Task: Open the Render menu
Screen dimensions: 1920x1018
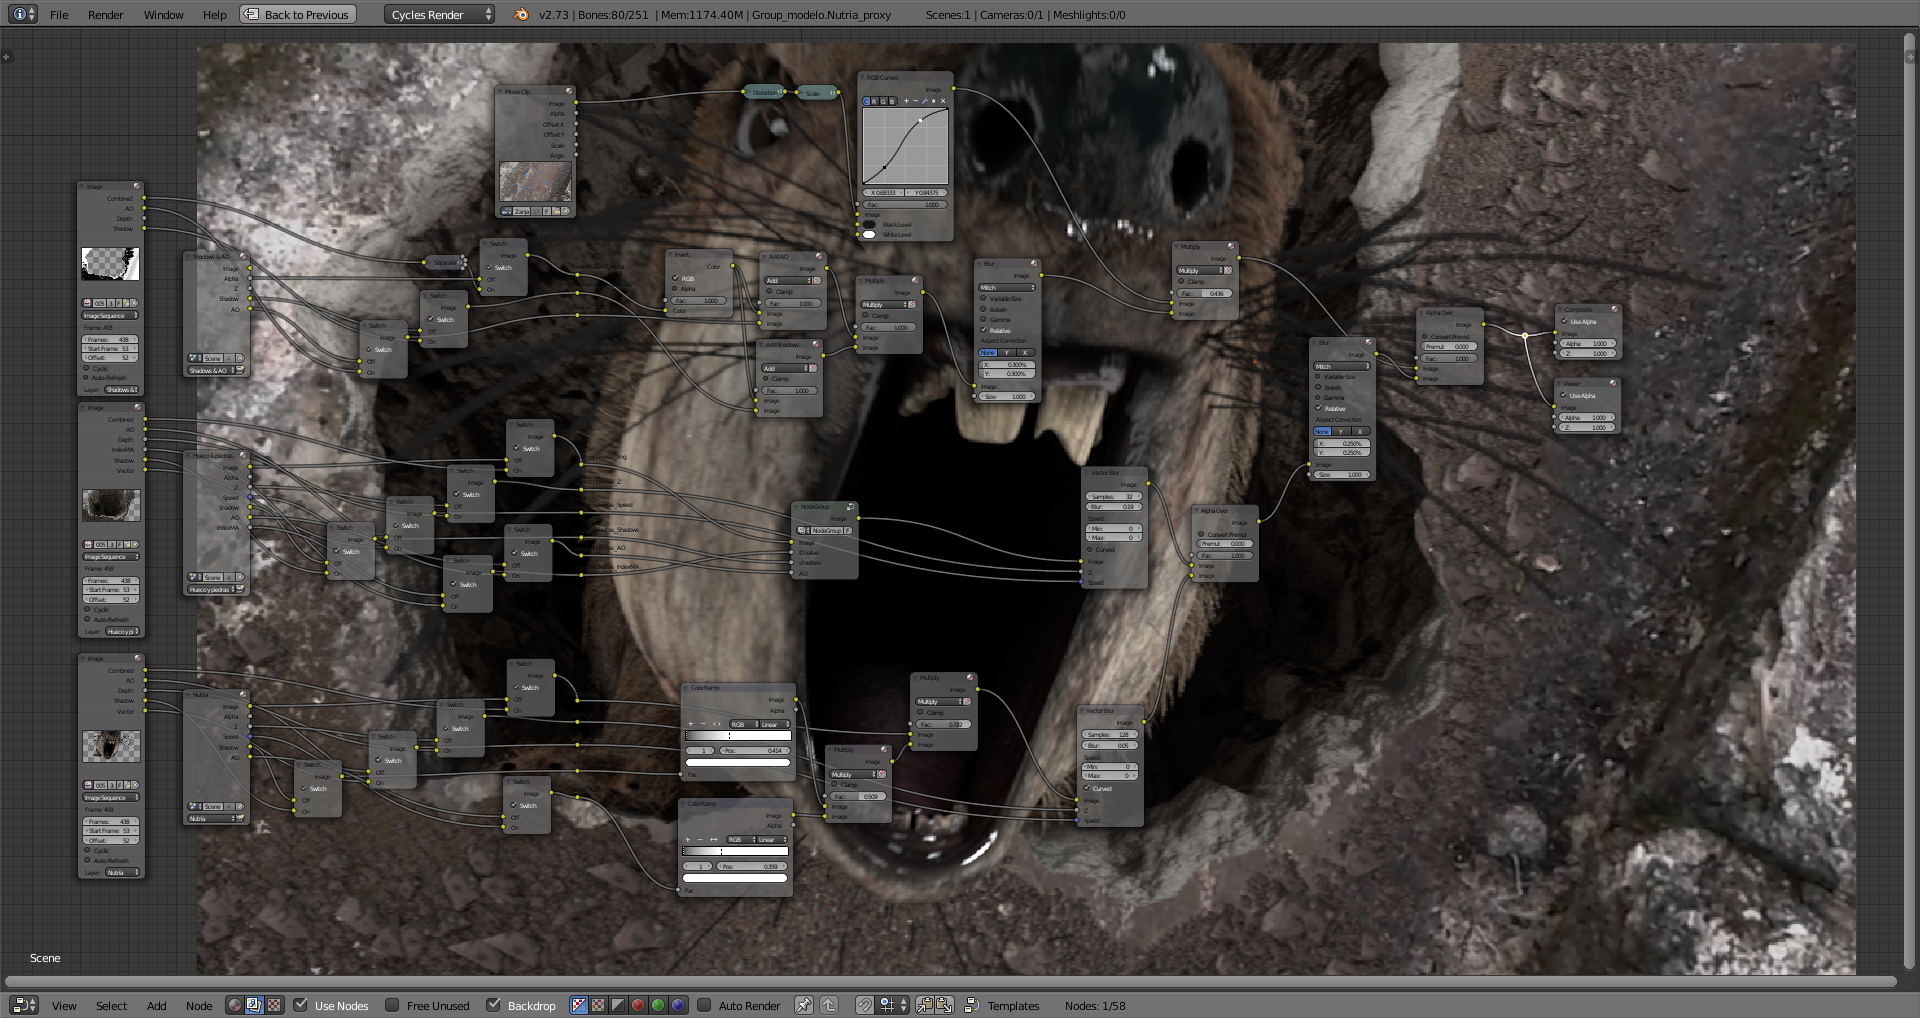Action: click(105, 14)
